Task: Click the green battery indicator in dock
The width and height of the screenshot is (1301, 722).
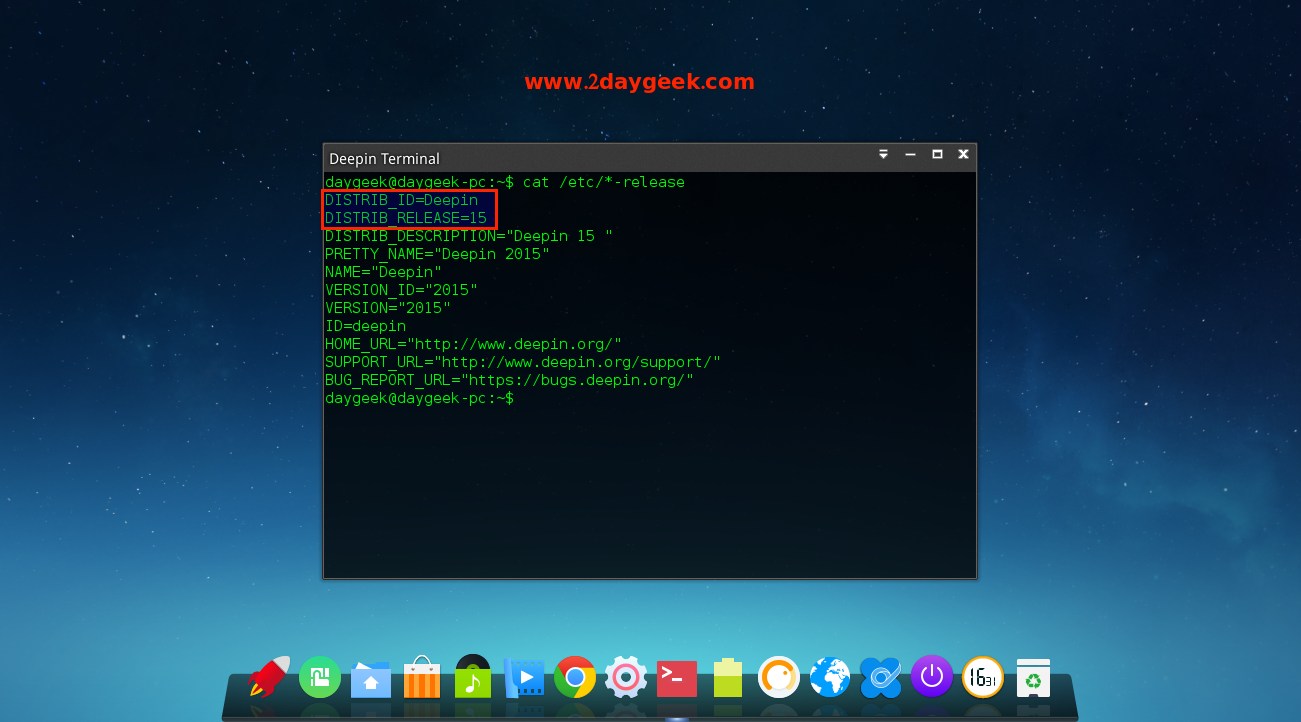Action: [728, 678]
